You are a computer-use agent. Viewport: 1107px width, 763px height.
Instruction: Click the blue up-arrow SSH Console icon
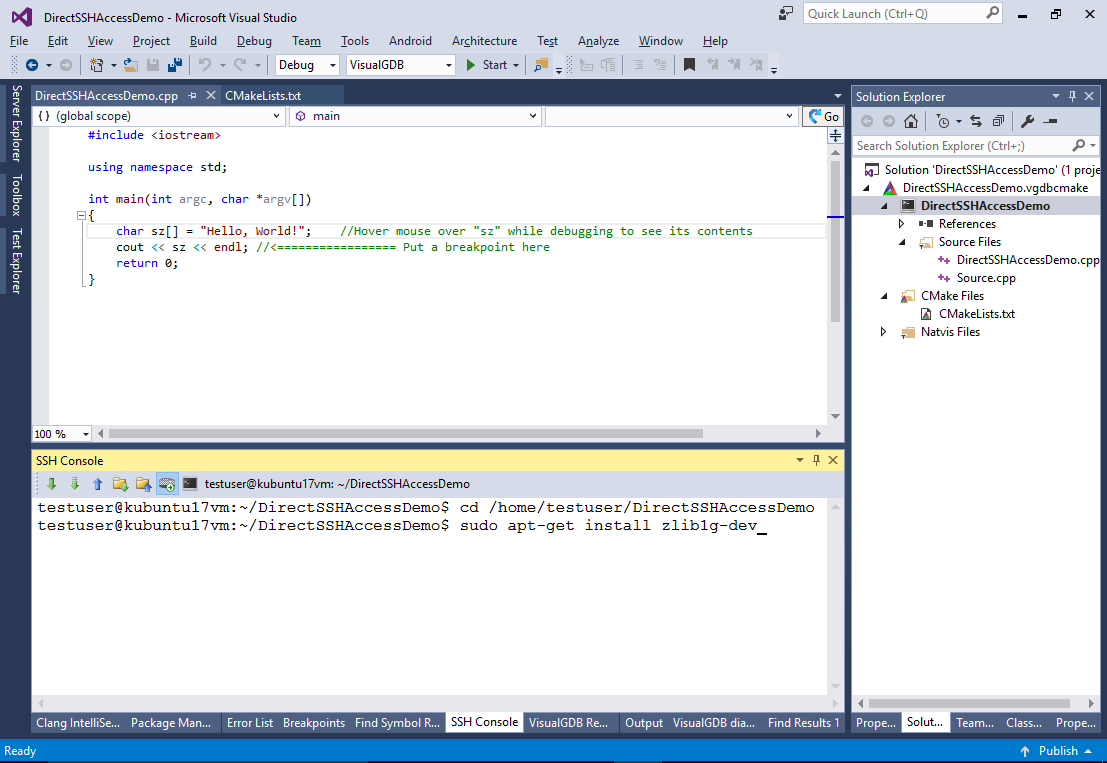pos(97,483)
